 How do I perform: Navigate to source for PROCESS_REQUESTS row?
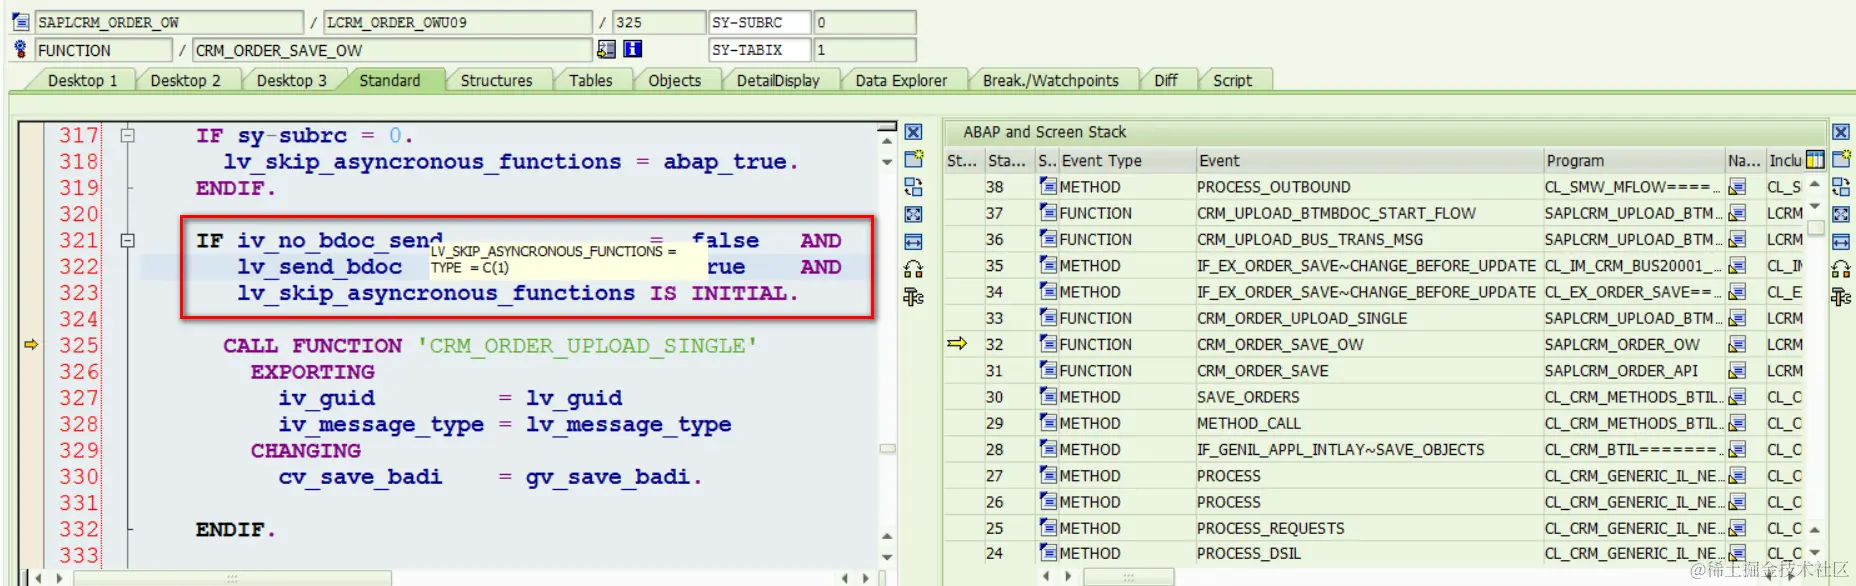(1737, 528)
